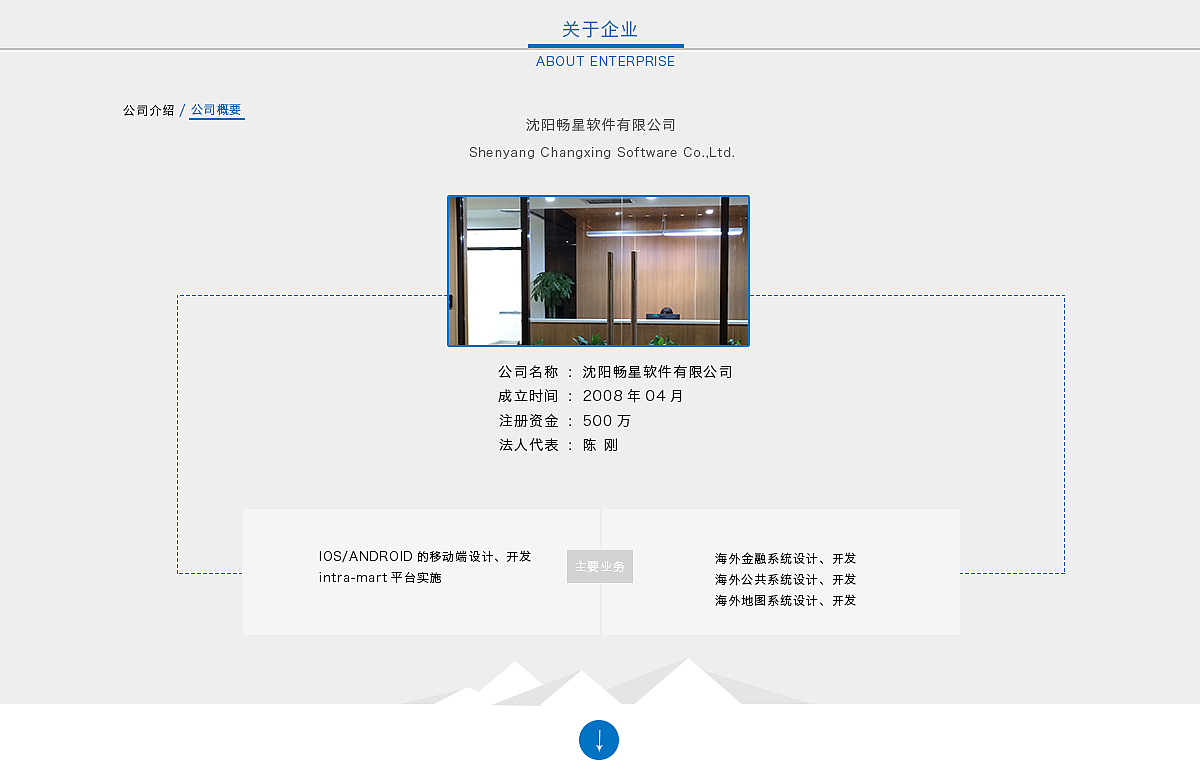
Task: Select the company name 沈阳畅星软件有限公司
Action: pos(600,124)
